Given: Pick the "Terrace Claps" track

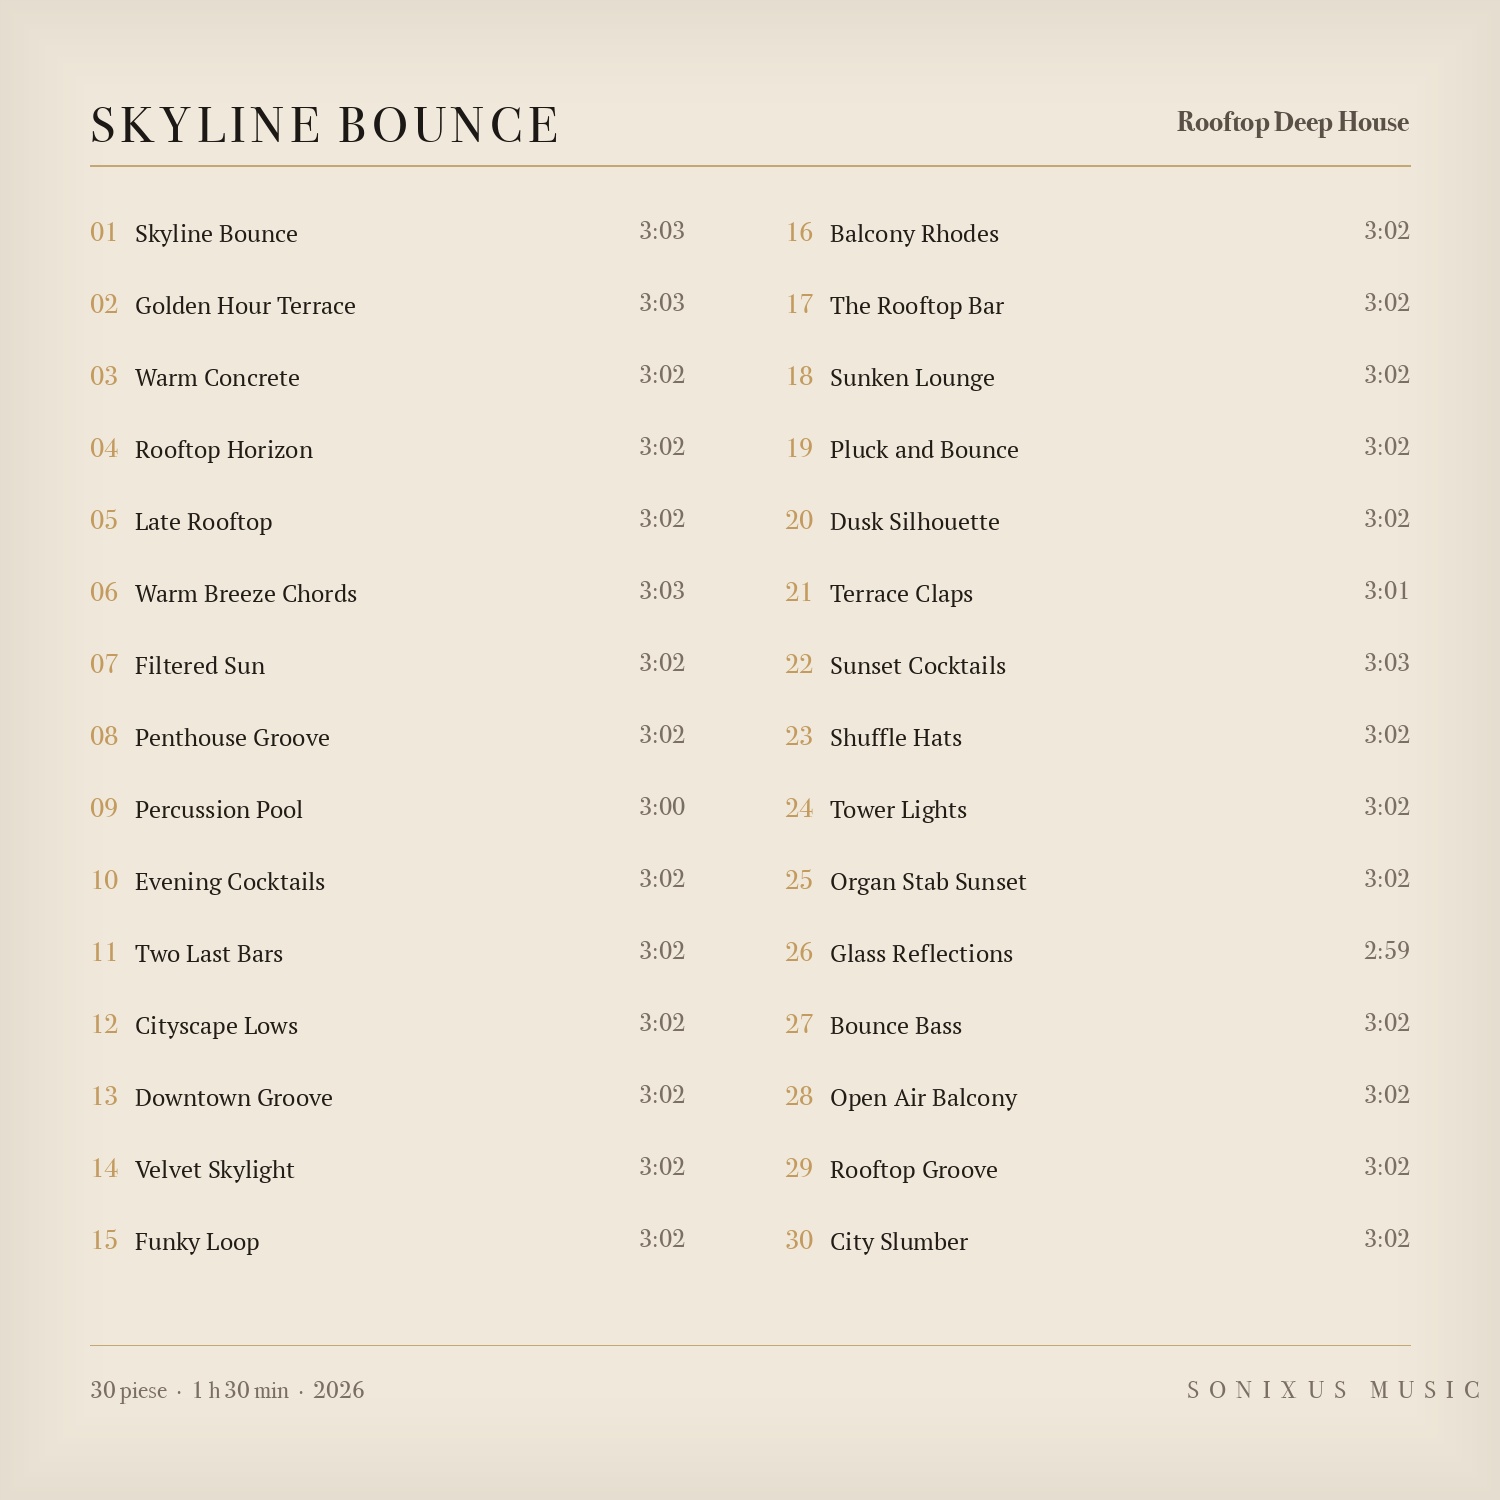Looking at the screenshot, I should click(901, 594).
